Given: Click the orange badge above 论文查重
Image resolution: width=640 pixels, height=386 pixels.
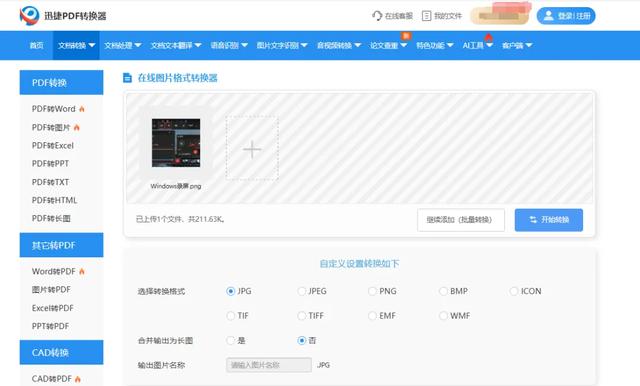Looking at the screenshot, I should 406,36.
